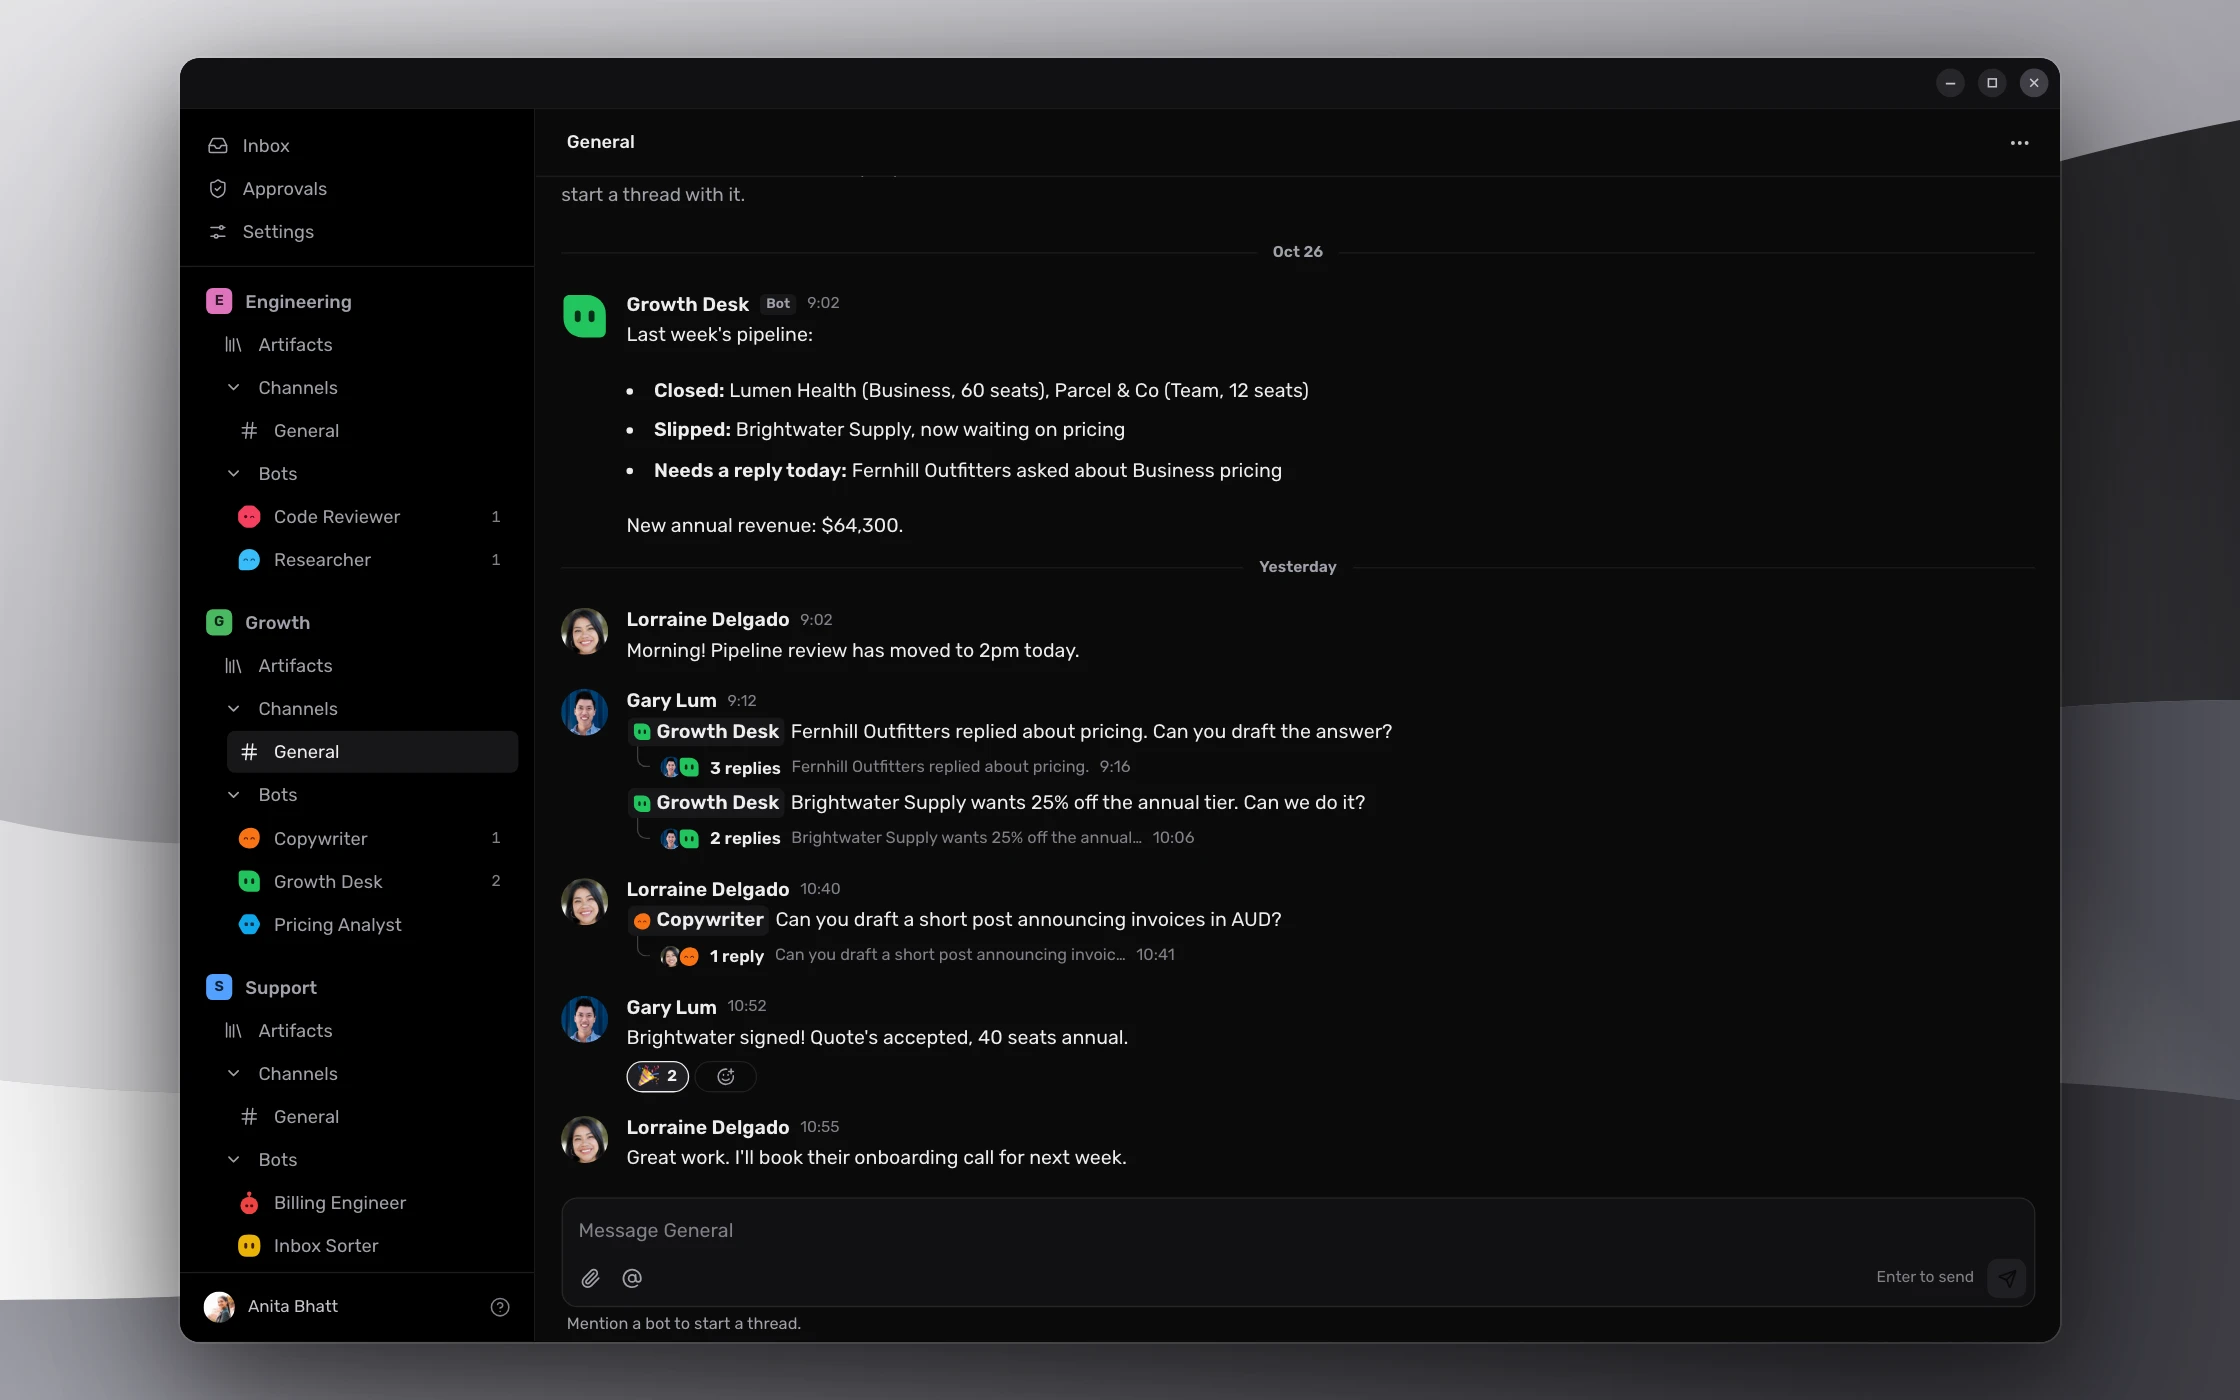Open the Code Reviewer bot

coord(372,517)
